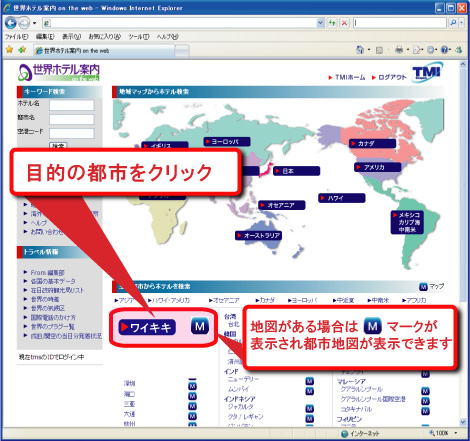Click the Feeds icon in command bar
The height and width of the screenshot is (441, 470).
(379, 50)
